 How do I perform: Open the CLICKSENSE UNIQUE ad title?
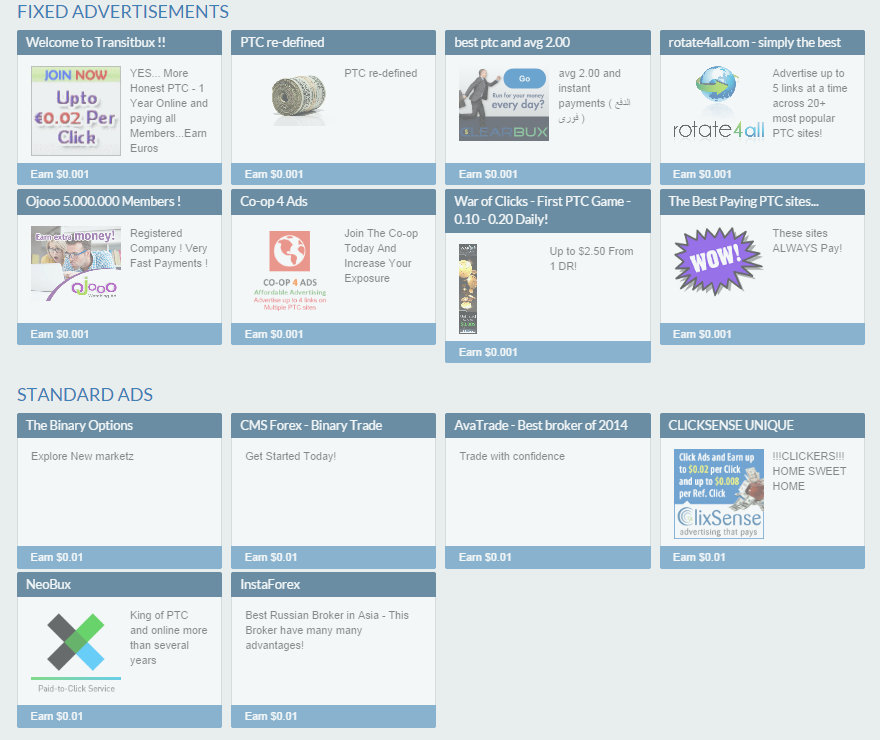731,426
